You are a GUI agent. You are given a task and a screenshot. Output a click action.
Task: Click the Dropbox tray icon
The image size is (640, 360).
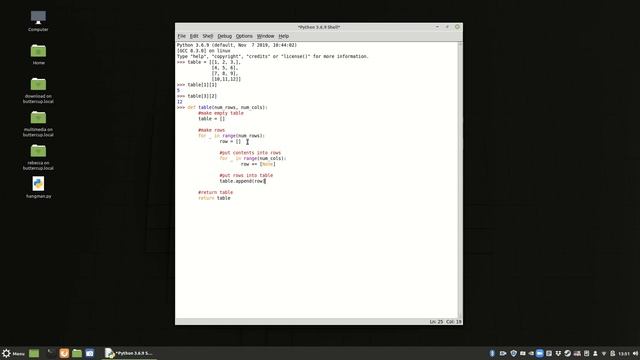point(558,353)
